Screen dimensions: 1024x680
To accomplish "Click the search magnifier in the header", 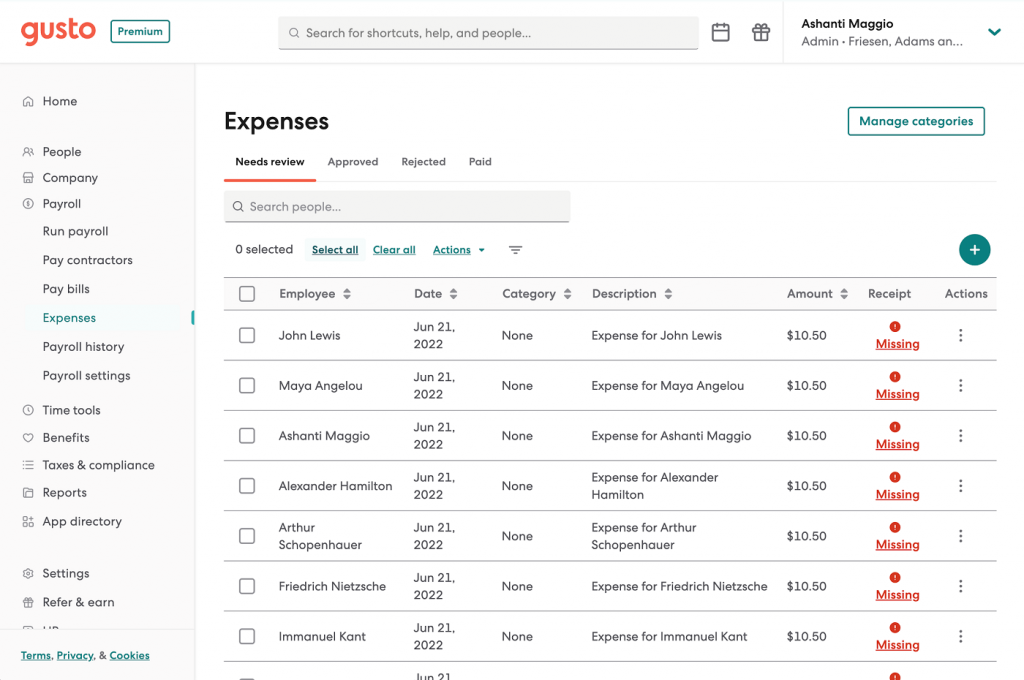I will [x=294, y=33].
